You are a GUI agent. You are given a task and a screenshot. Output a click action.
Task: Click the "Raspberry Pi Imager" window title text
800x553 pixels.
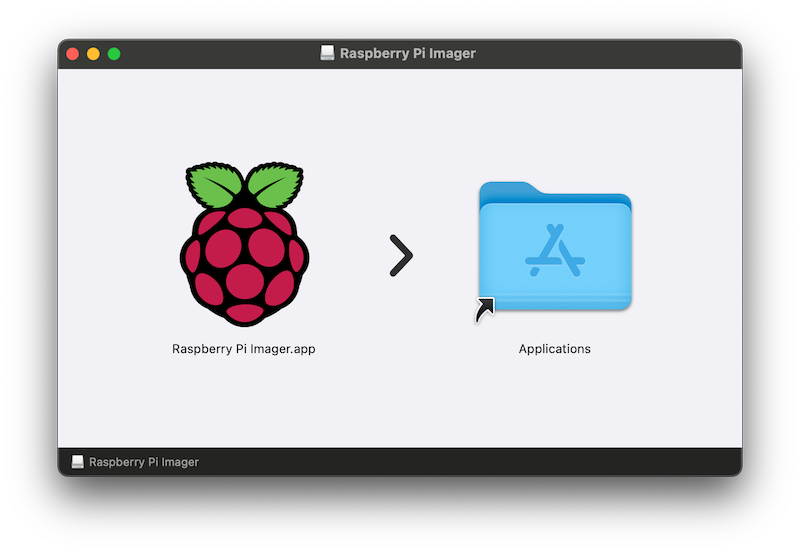408,53
